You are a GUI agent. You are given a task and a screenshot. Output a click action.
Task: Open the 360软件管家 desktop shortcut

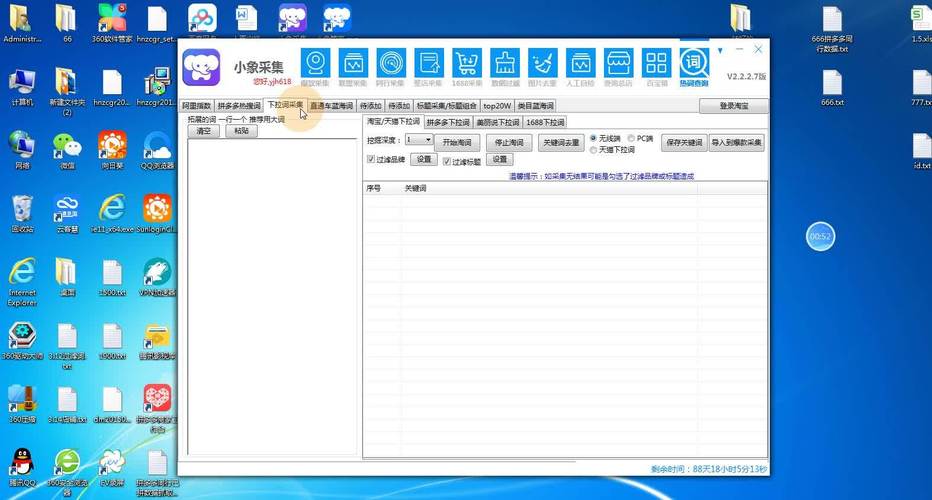click(x=112, y=24)
